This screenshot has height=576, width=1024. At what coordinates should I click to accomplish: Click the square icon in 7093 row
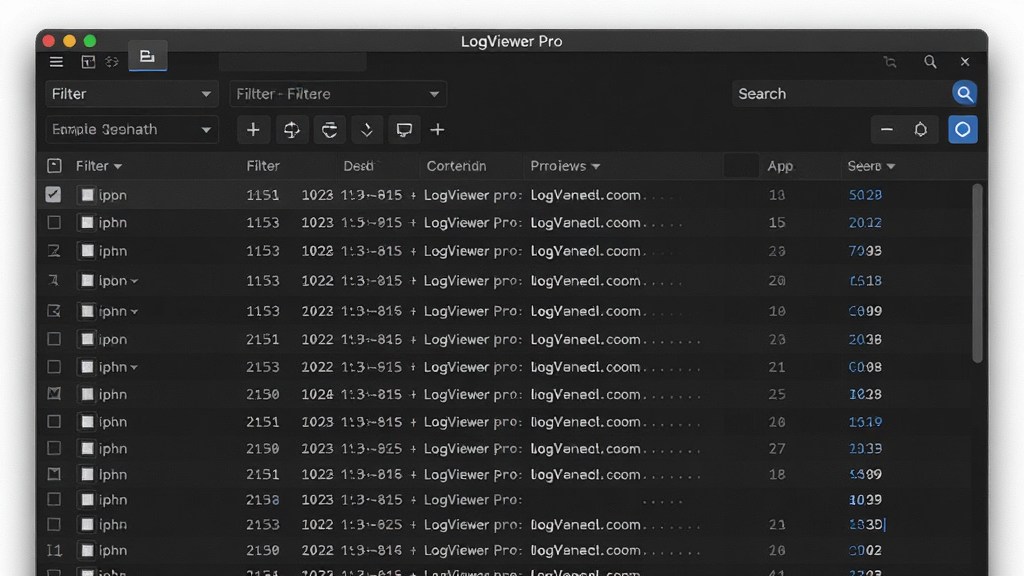point(87,251)
